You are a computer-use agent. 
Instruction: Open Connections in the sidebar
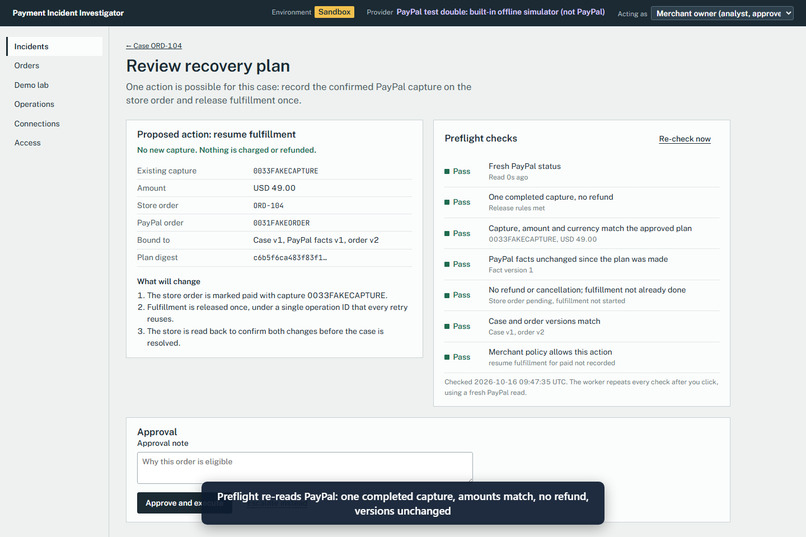[x=36, y=124]
